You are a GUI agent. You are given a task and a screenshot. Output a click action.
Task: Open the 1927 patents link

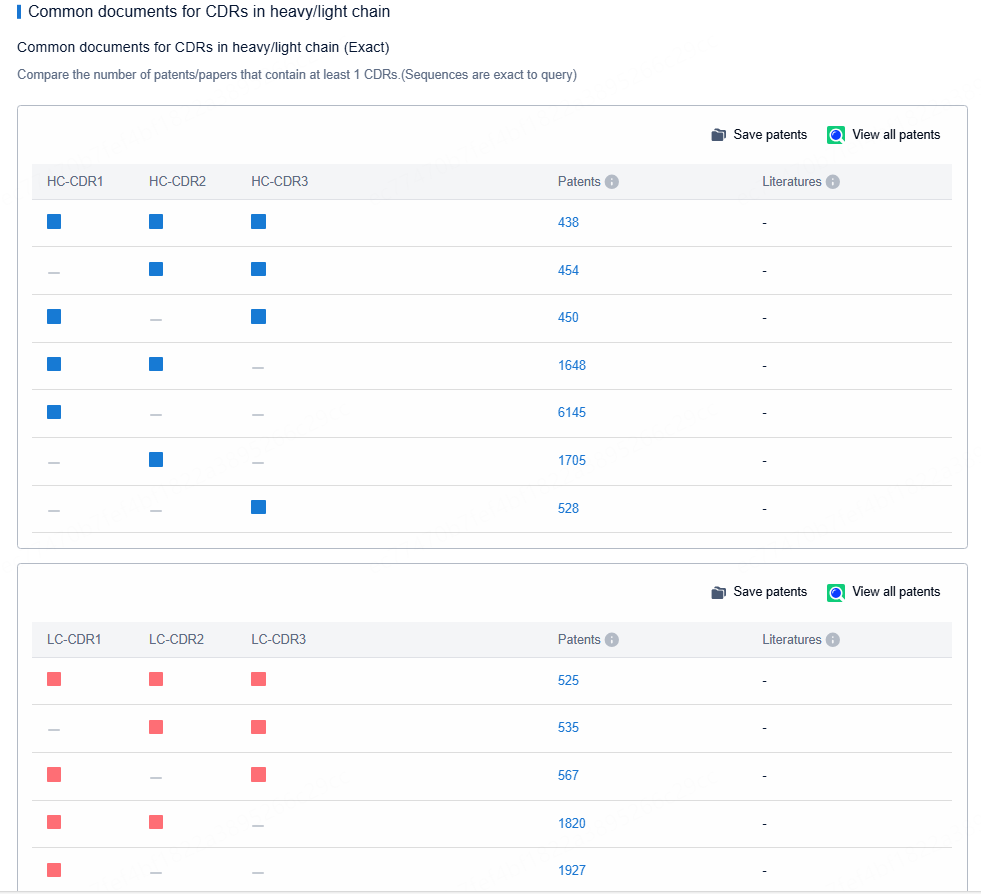click(571, 871)
